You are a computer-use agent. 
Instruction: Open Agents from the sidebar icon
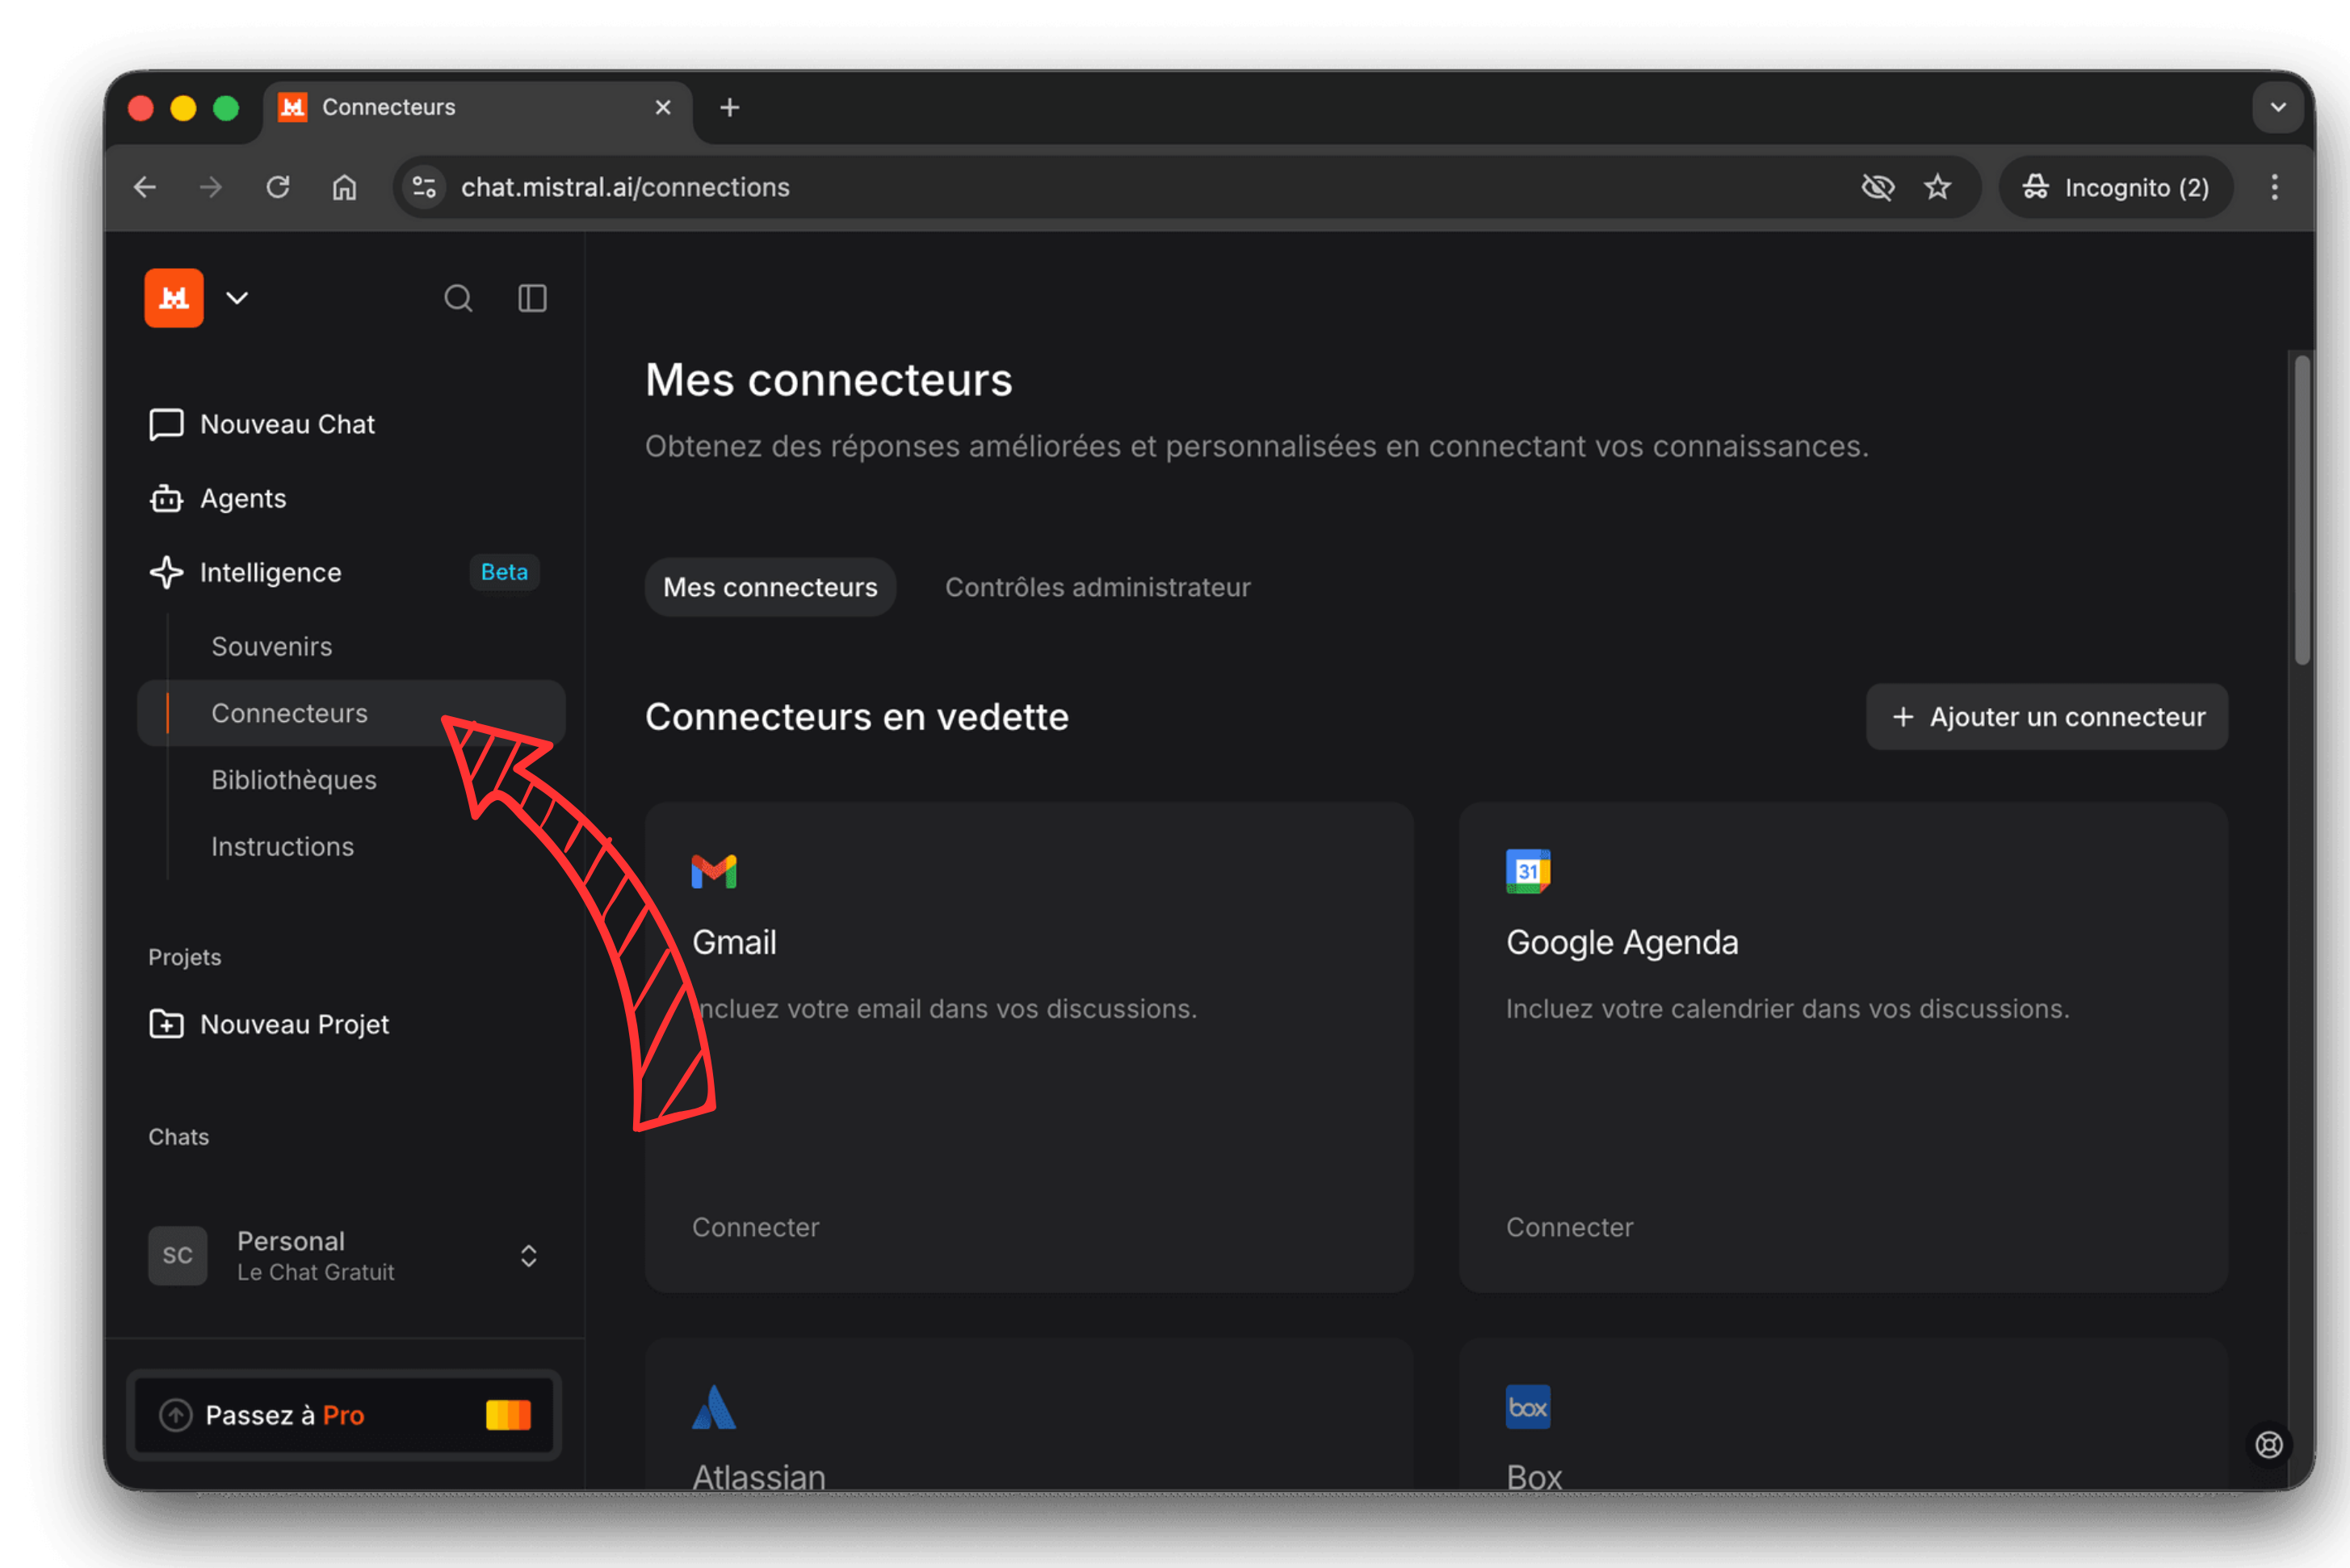(166, 498)
